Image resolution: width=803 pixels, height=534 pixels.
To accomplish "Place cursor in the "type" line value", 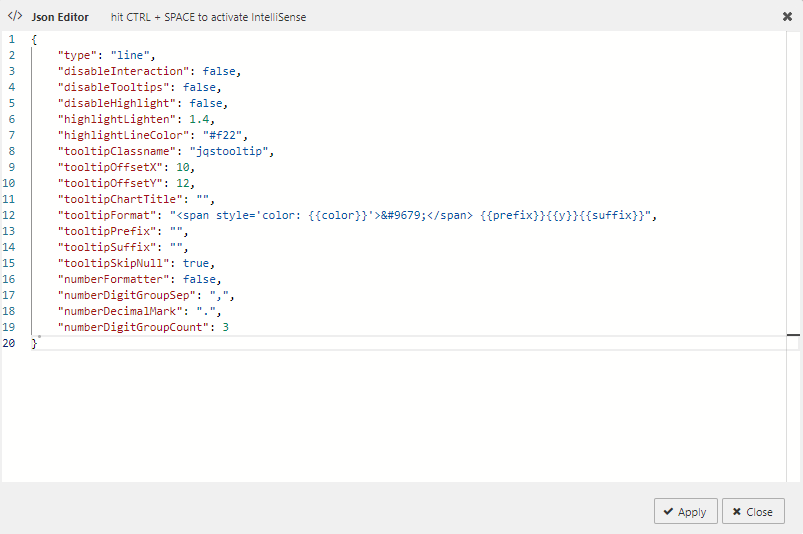I will [x=132, y=56].
